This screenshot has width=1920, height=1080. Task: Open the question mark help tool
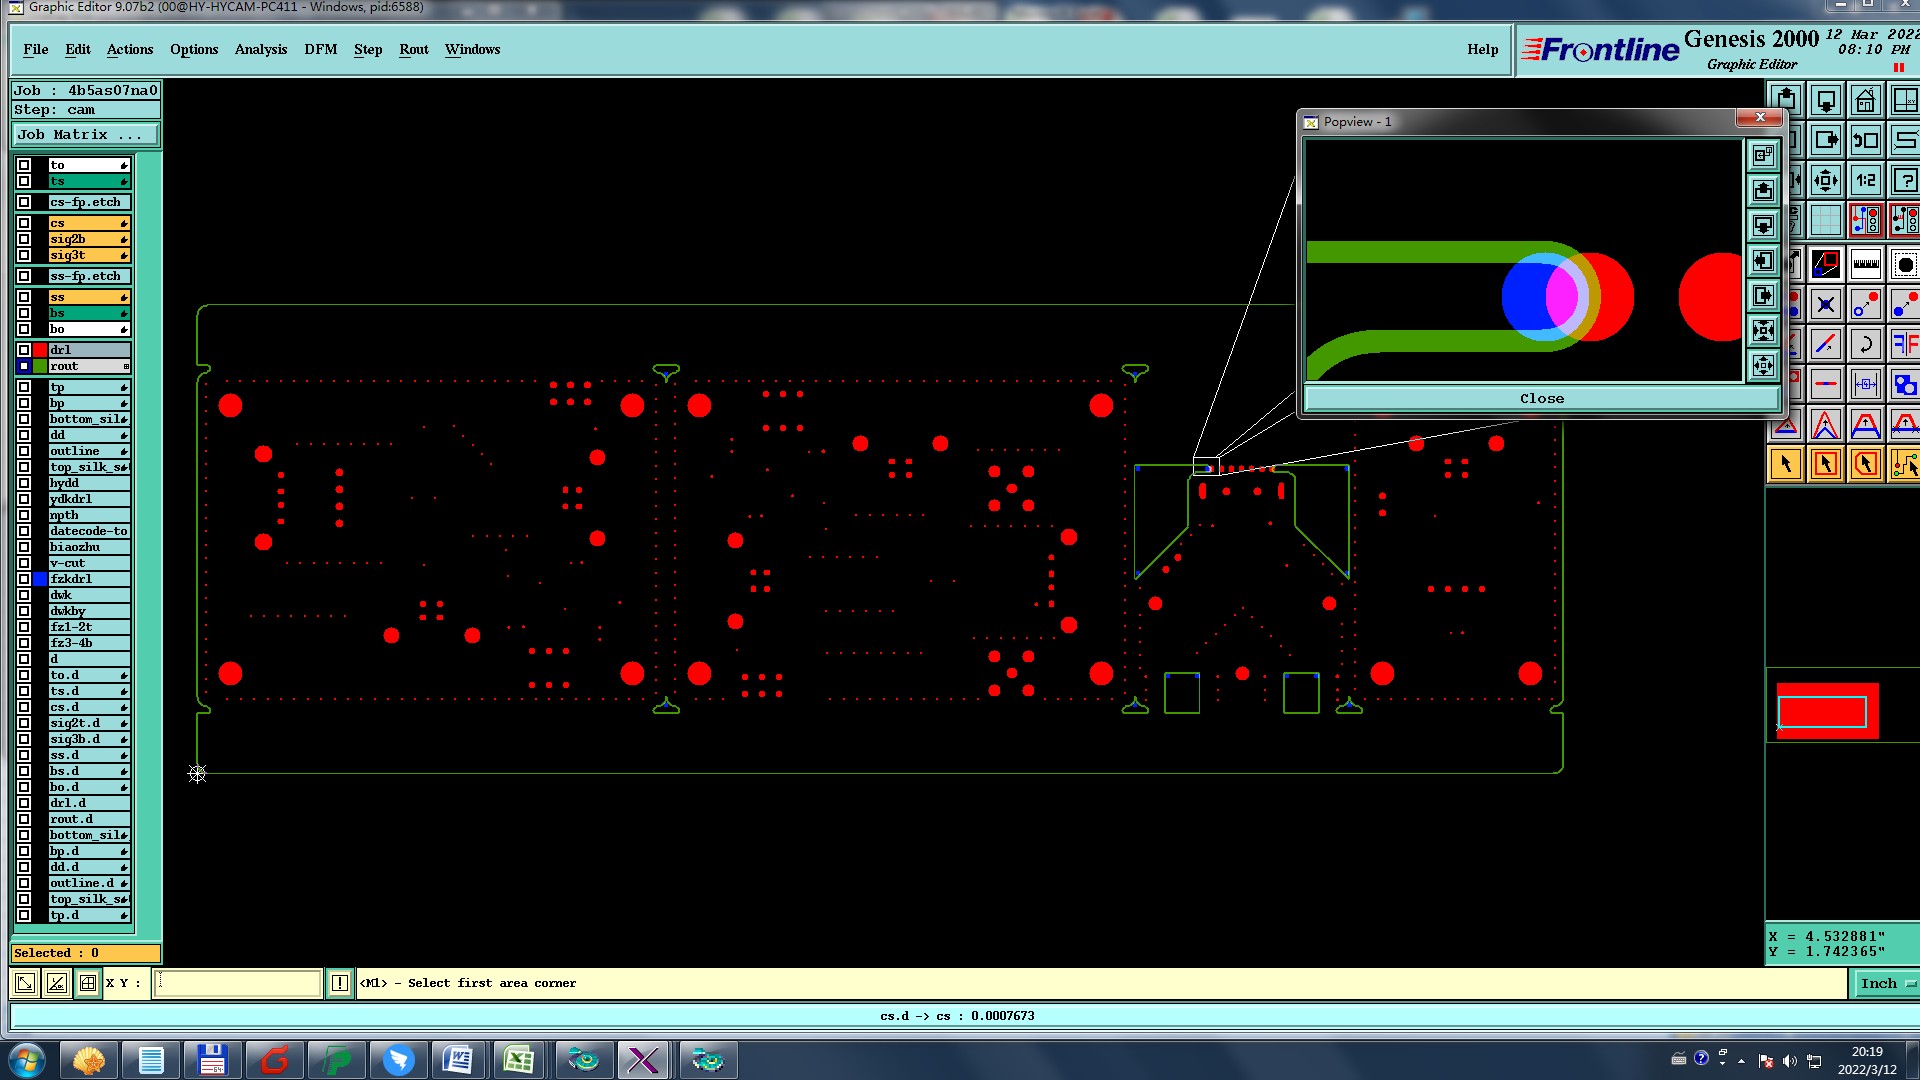[x=1905, y=181]
